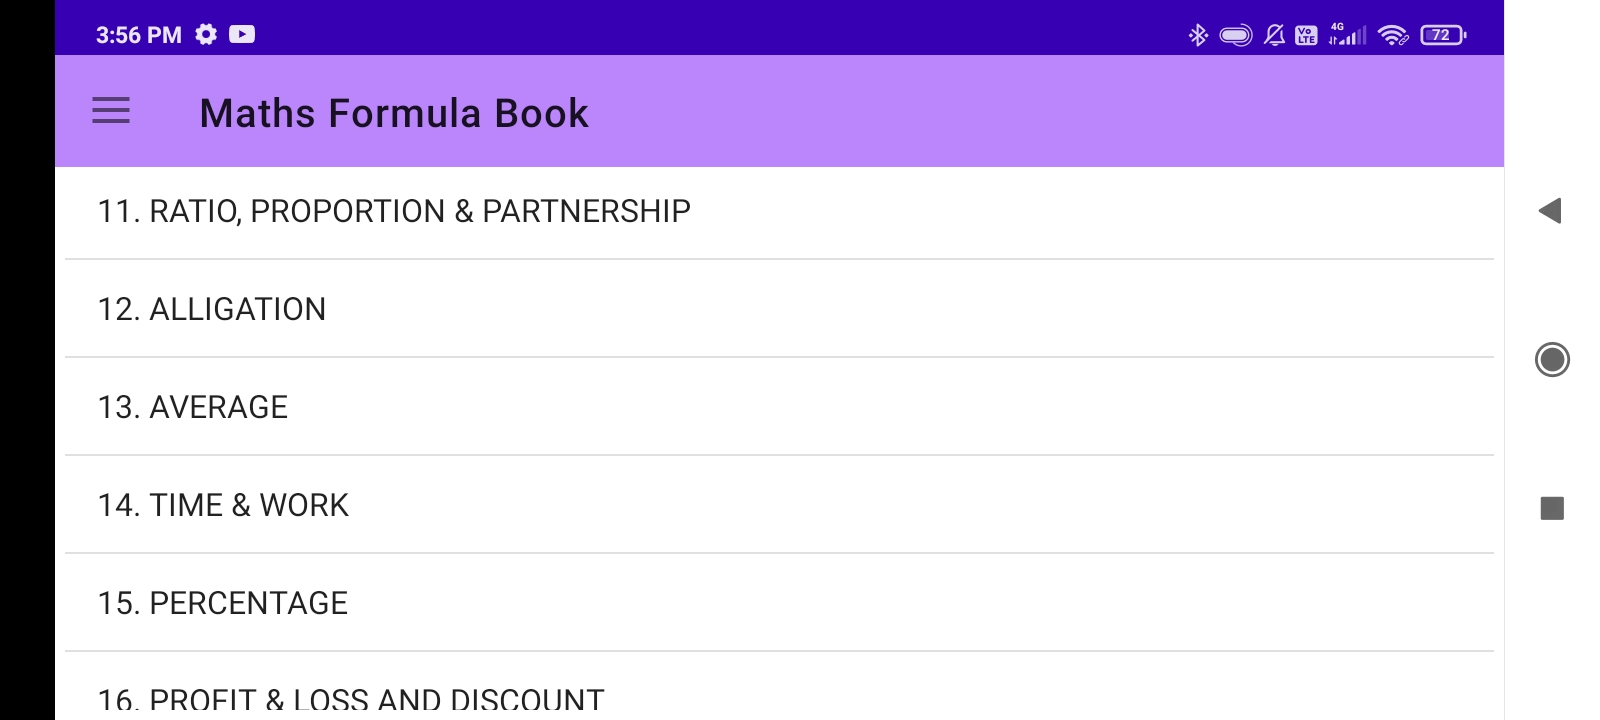This screenshot has height=720, width=1600.
Task: Tap the Maths Formula Book title
Action: 394,113
